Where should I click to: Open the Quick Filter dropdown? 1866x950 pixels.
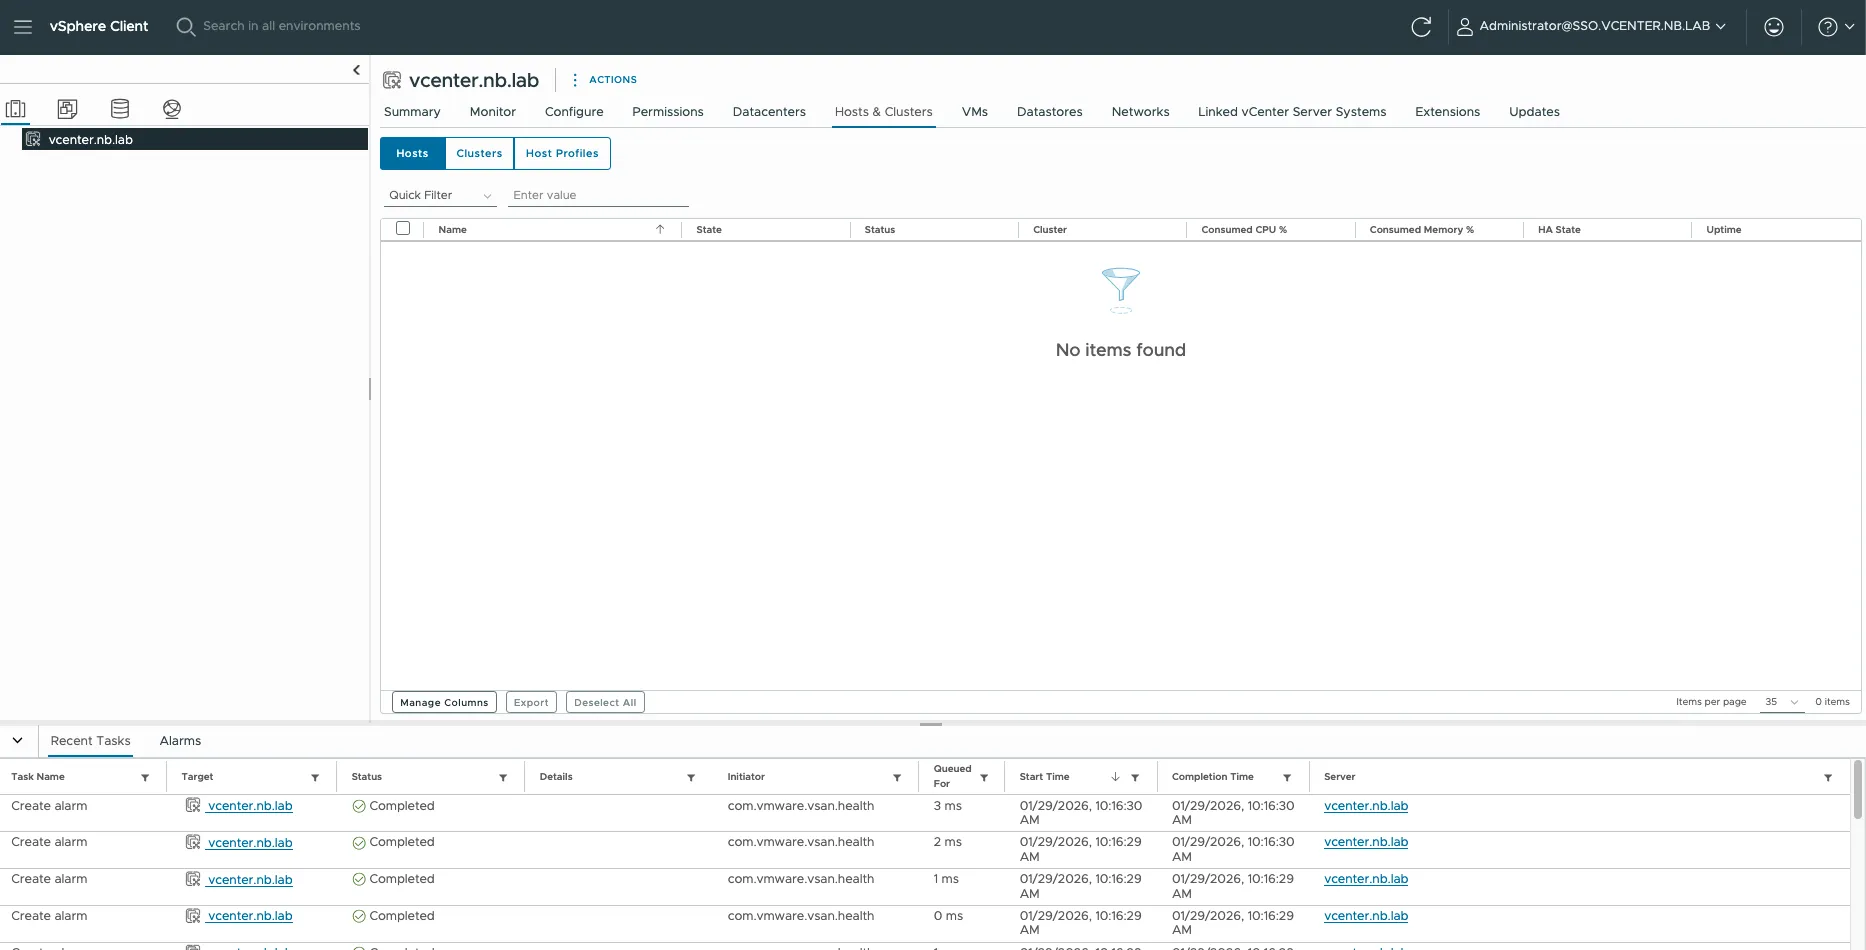[x=440, y=195]
